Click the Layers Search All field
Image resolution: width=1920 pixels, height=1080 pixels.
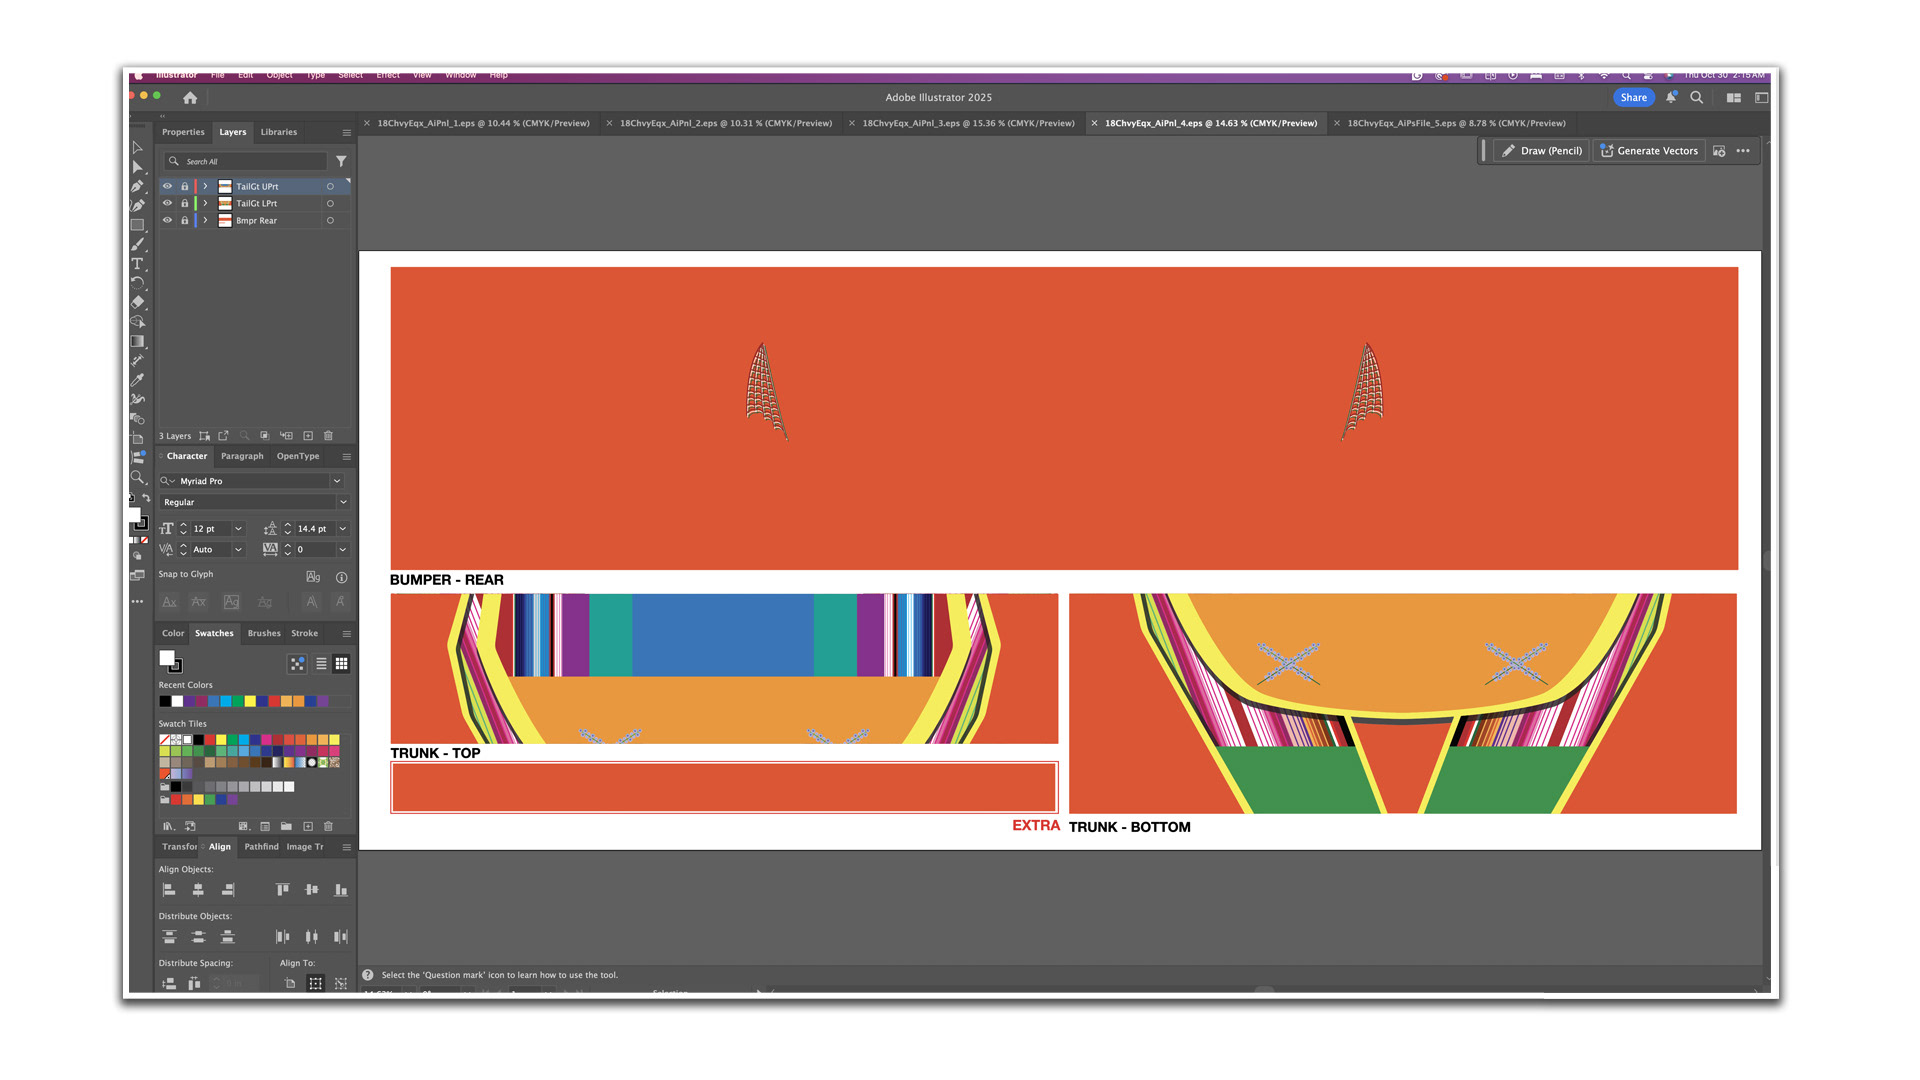pos(250,161)
